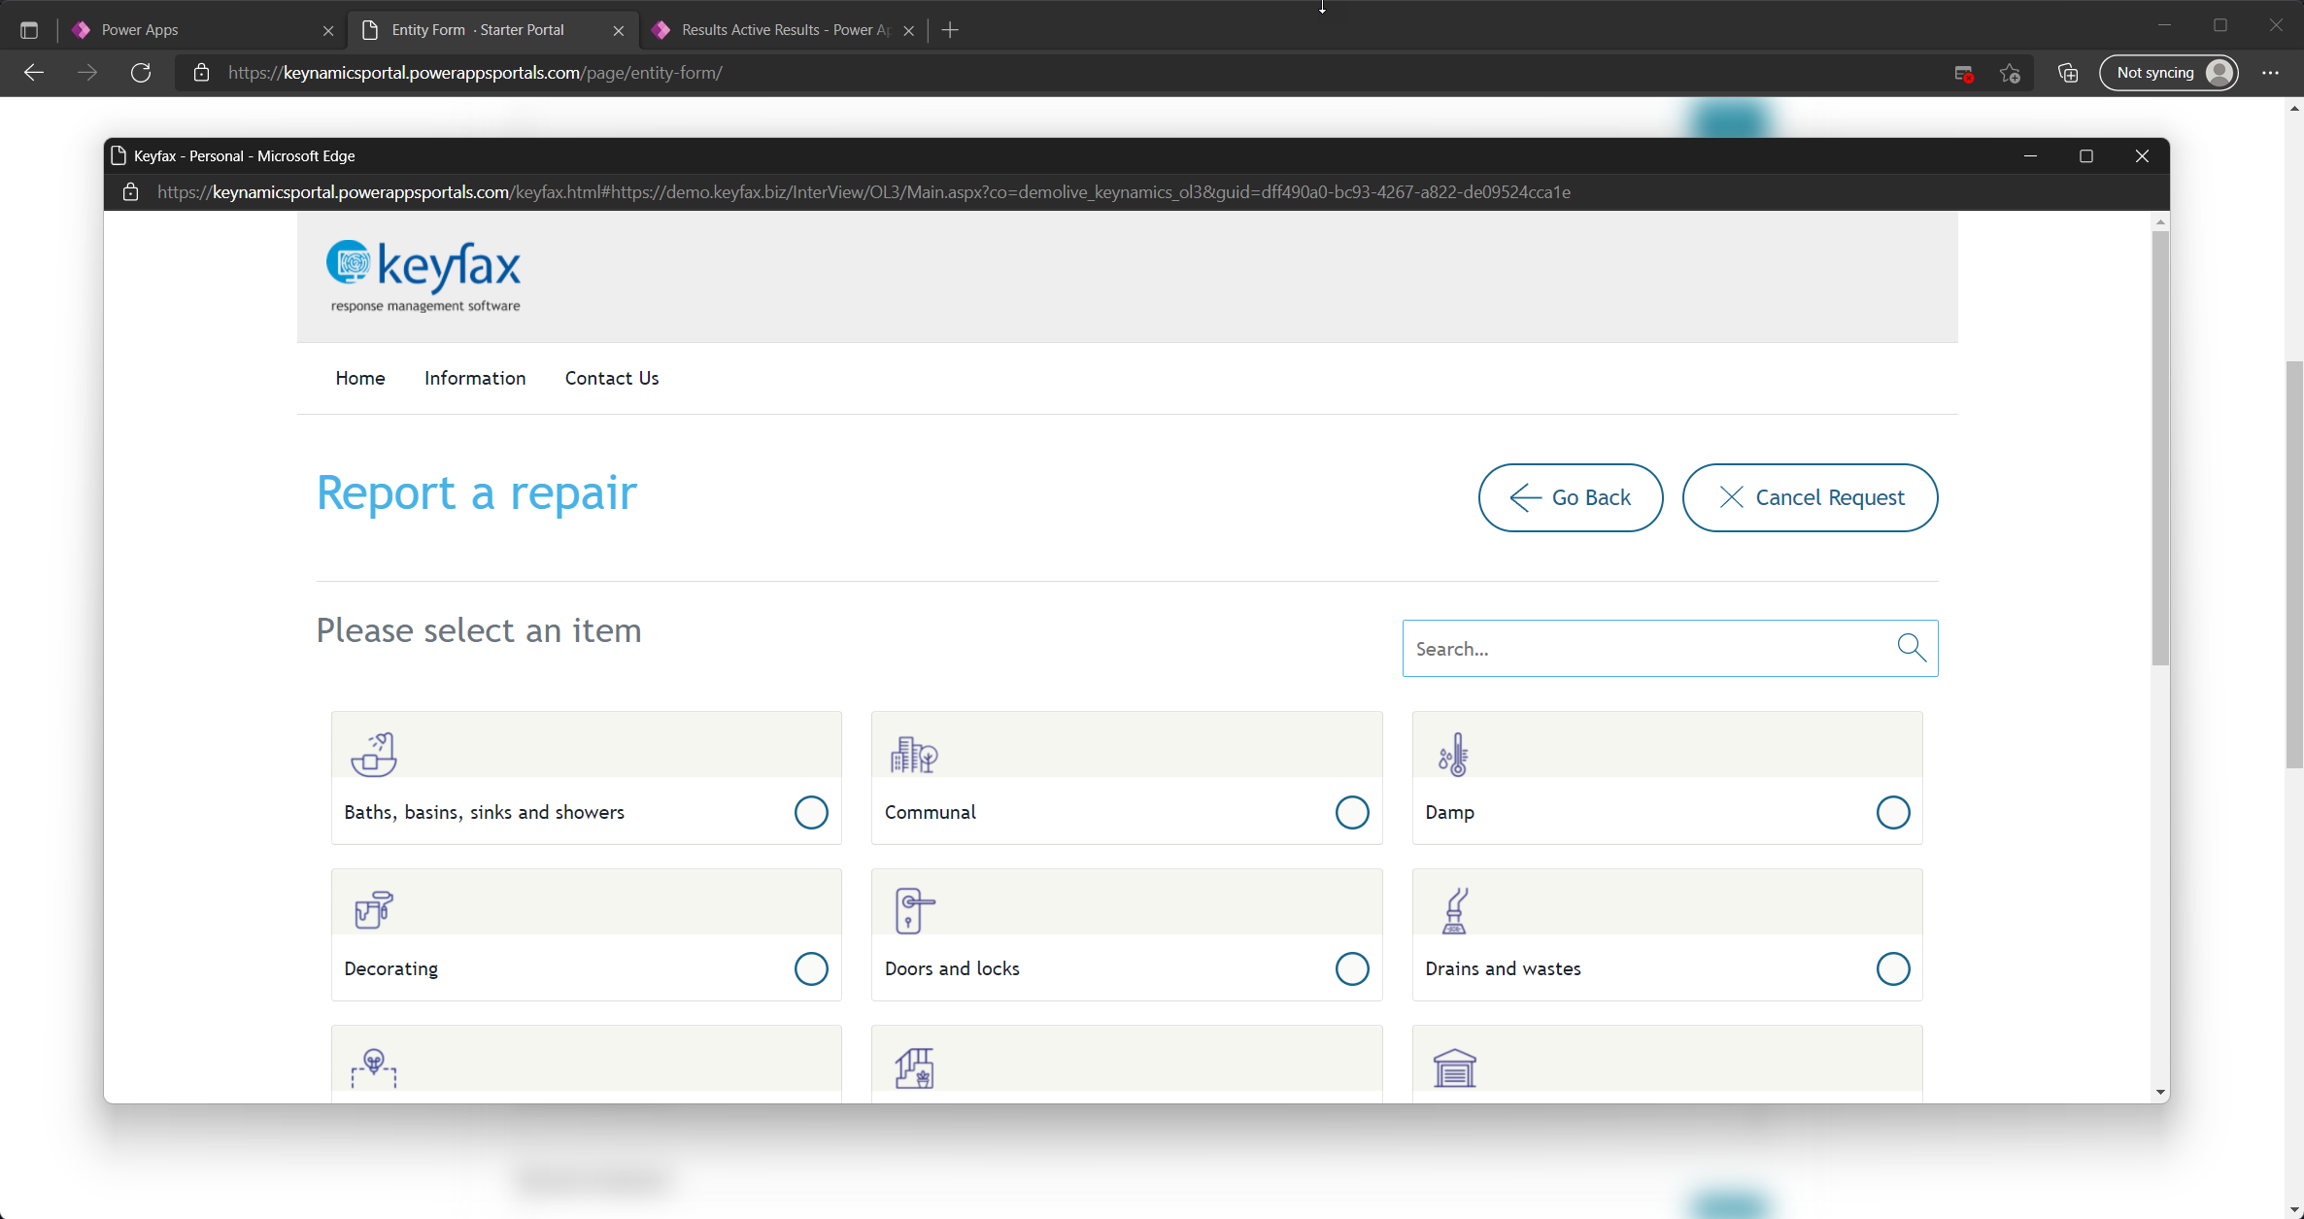Select the Communal radio button
2304x1219 pixels.
[1352, 812]
